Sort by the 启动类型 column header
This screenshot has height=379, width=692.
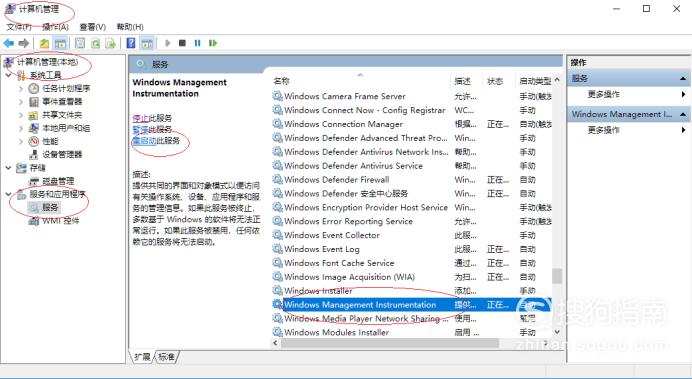535,81
